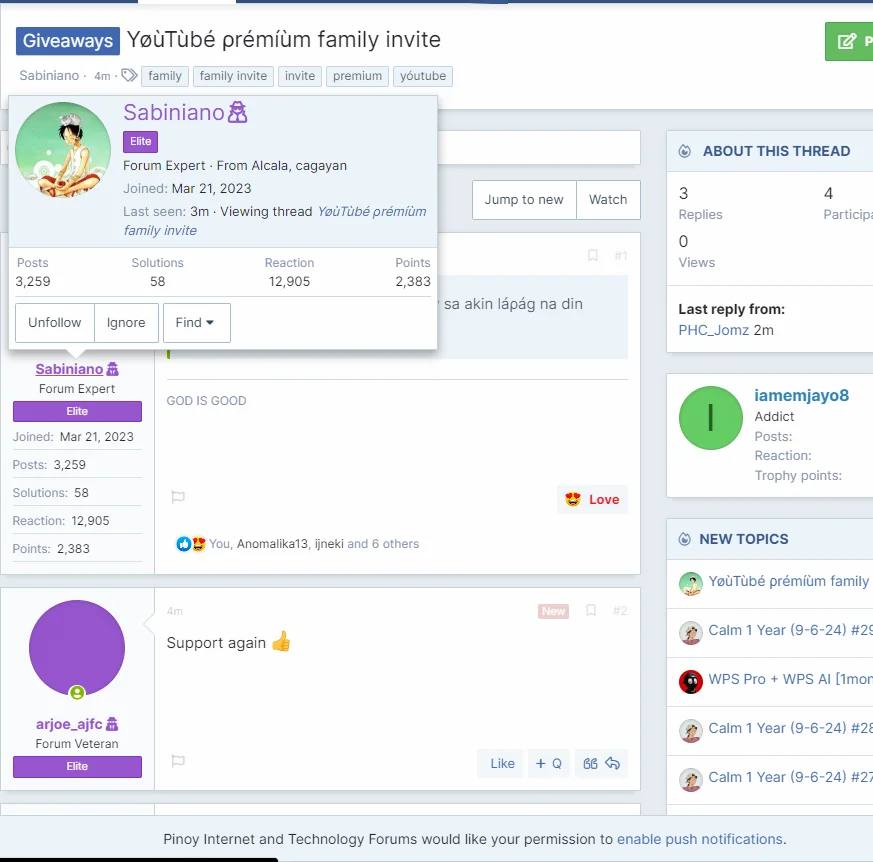
Task: Open 'Calm 1 Year (9-6-24) #29' topic
Action: [790, 630]
